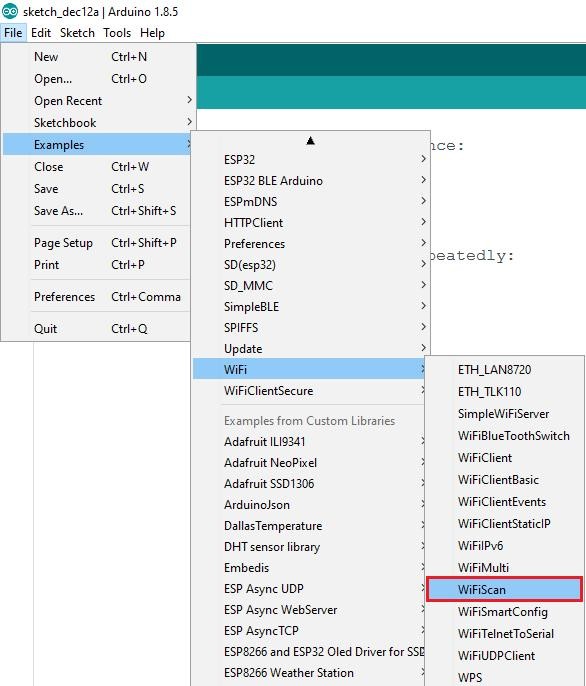
Task: Open the SimpleWiFiServer example
Action: click(x=505, y=414)
